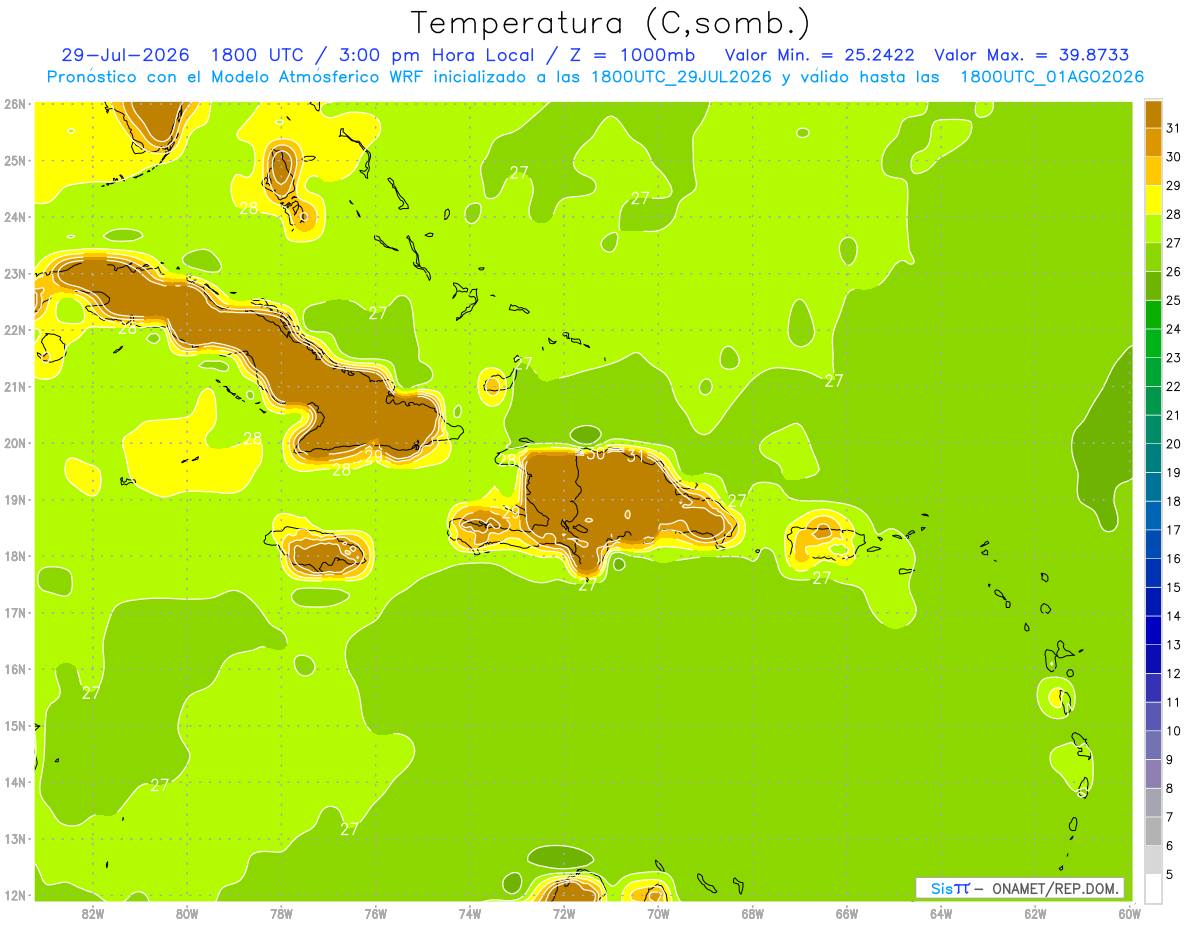
Task: Click the dark brown legend band above 31
Action: 1153,114
